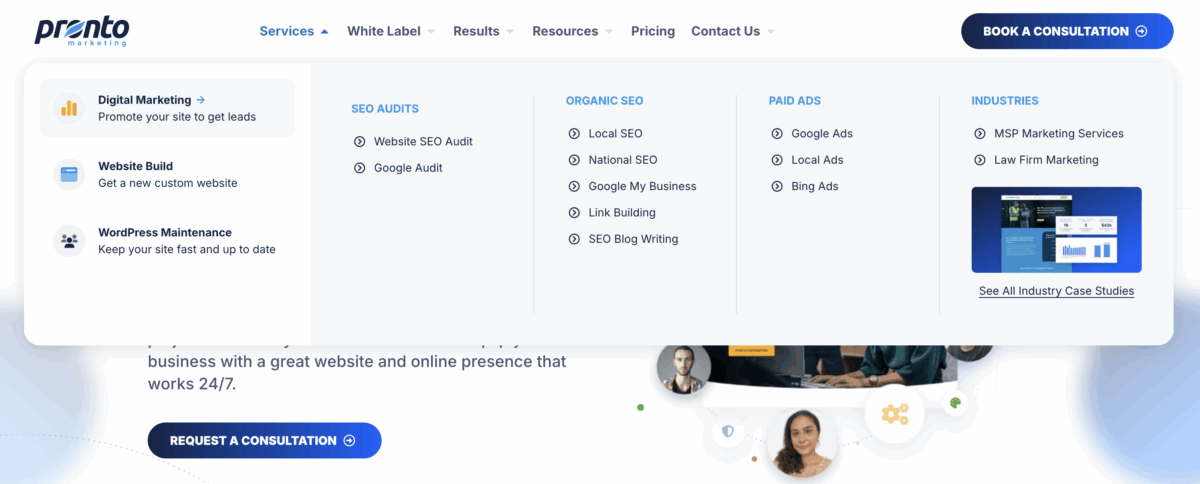Click the arrow icon beside Link Building
This screenshot has height=484, width=1200.
tap(574, 213)
